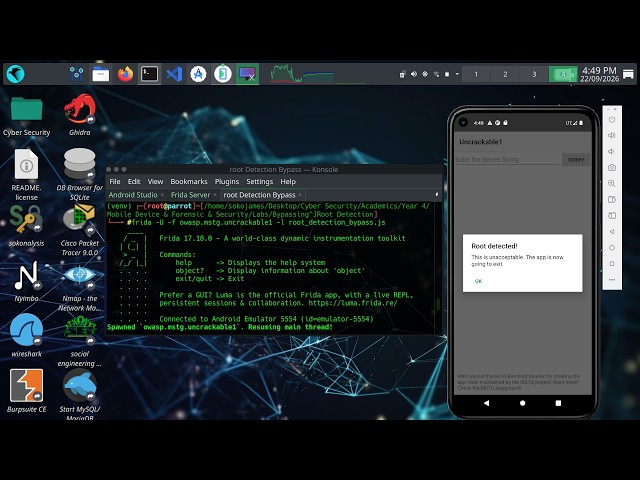Launch Burpsuite CE from the desktop

click(27, 391)
